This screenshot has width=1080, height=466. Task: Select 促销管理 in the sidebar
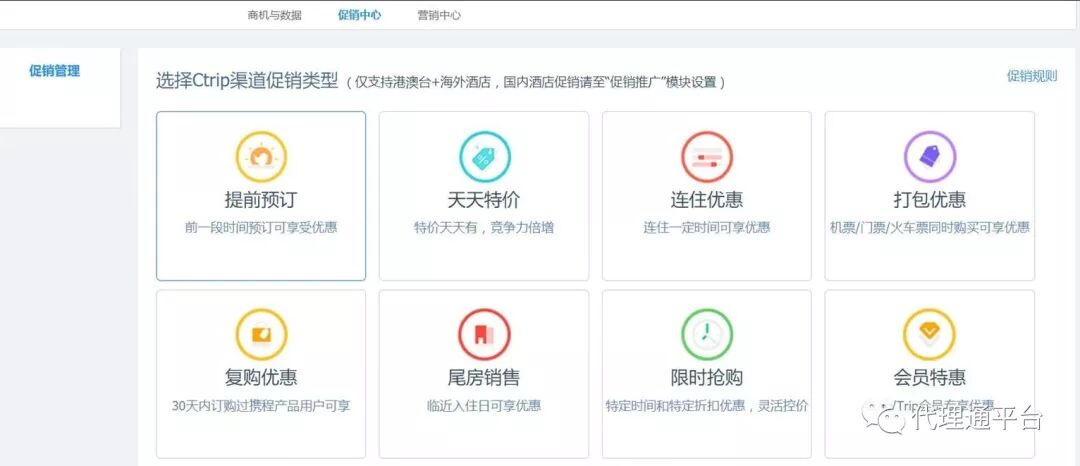coord(54,70)
